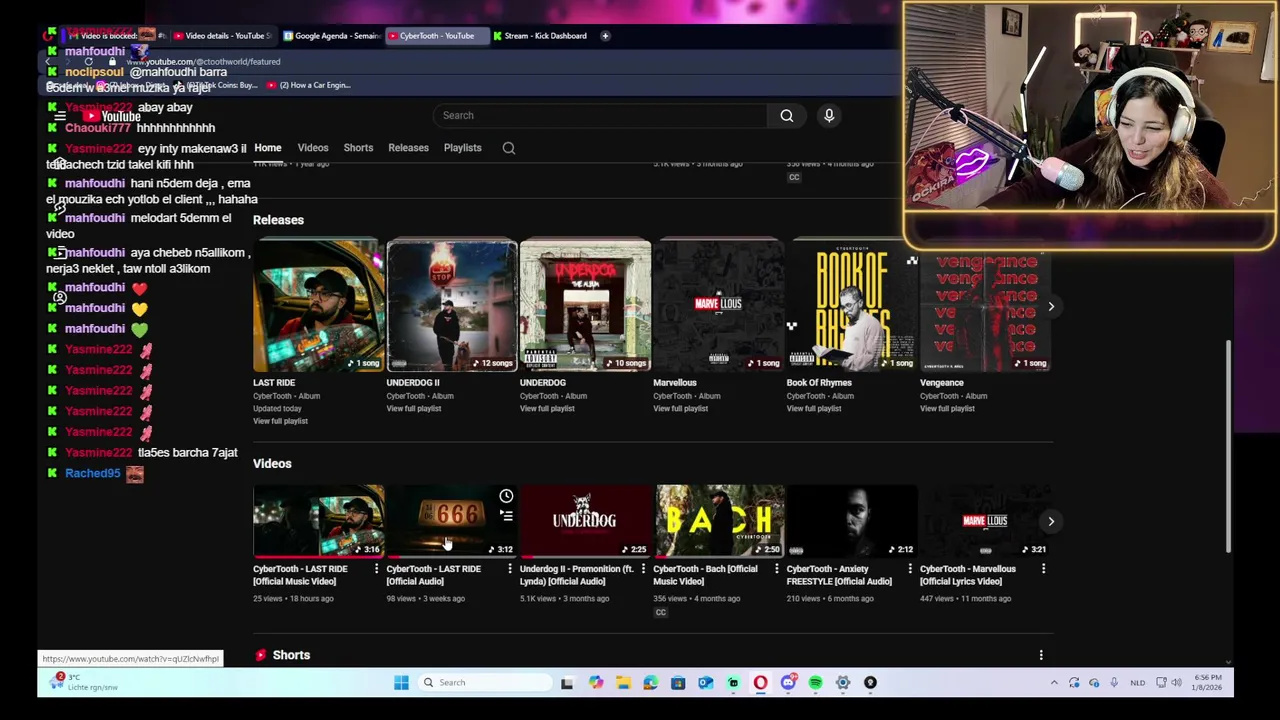Screen dimensions: 1280x720
Task: Open Microsoft Store from the taskbar
Action: pyautogui.click(x=678, y=683)
